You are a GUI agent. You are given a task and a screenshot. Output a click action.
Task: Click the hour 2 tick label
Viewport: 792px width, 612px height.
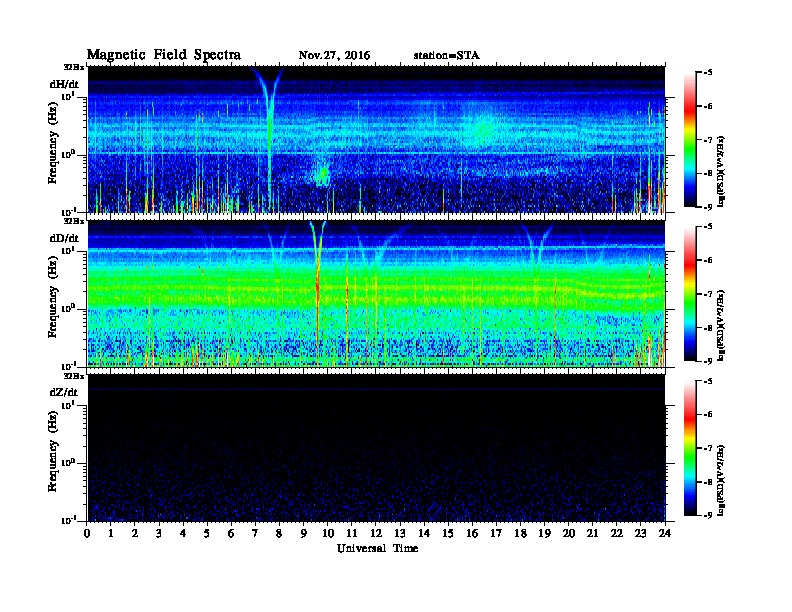(135, 534)
